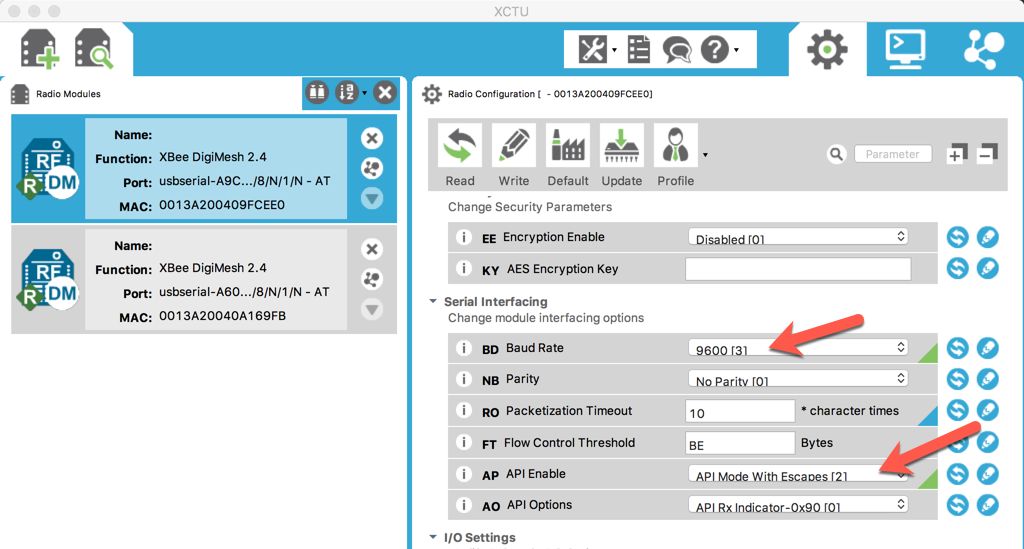This screenshot has width=1024, height=549.
Task: Show info for AO API Options
Action: point(464,505)
